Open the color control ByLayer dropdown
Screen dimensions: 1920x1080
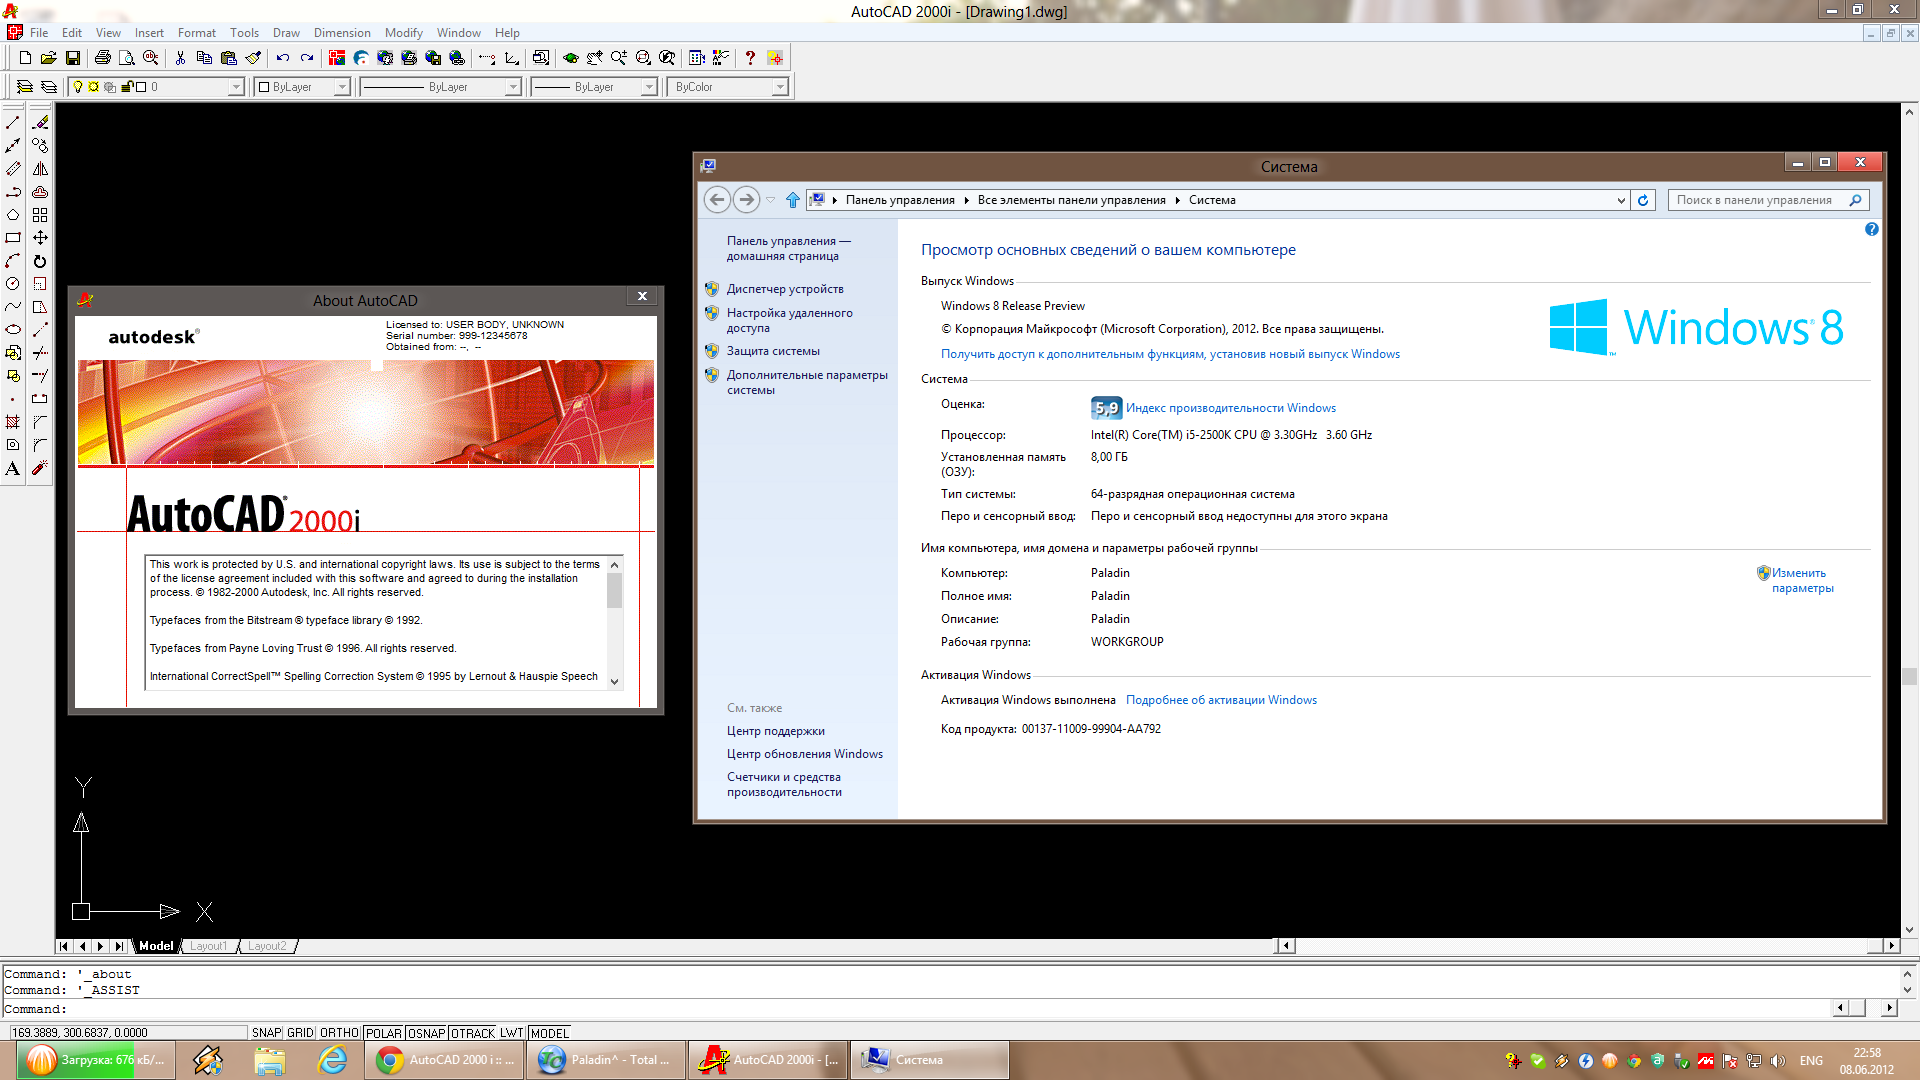point(341,87)
